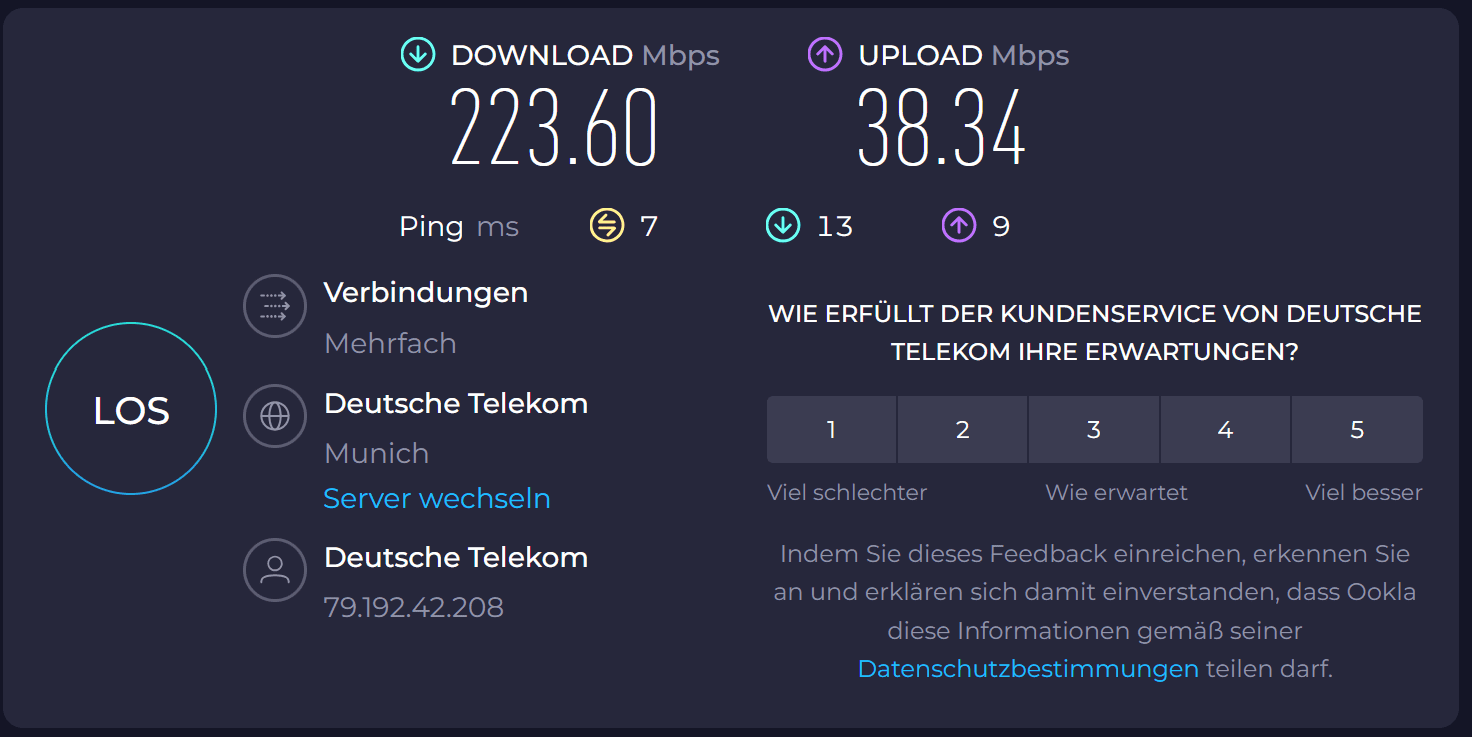Open the Datenschutzbestimmungen privacy link
1472x738 pixels.
tap(1028, 669)
